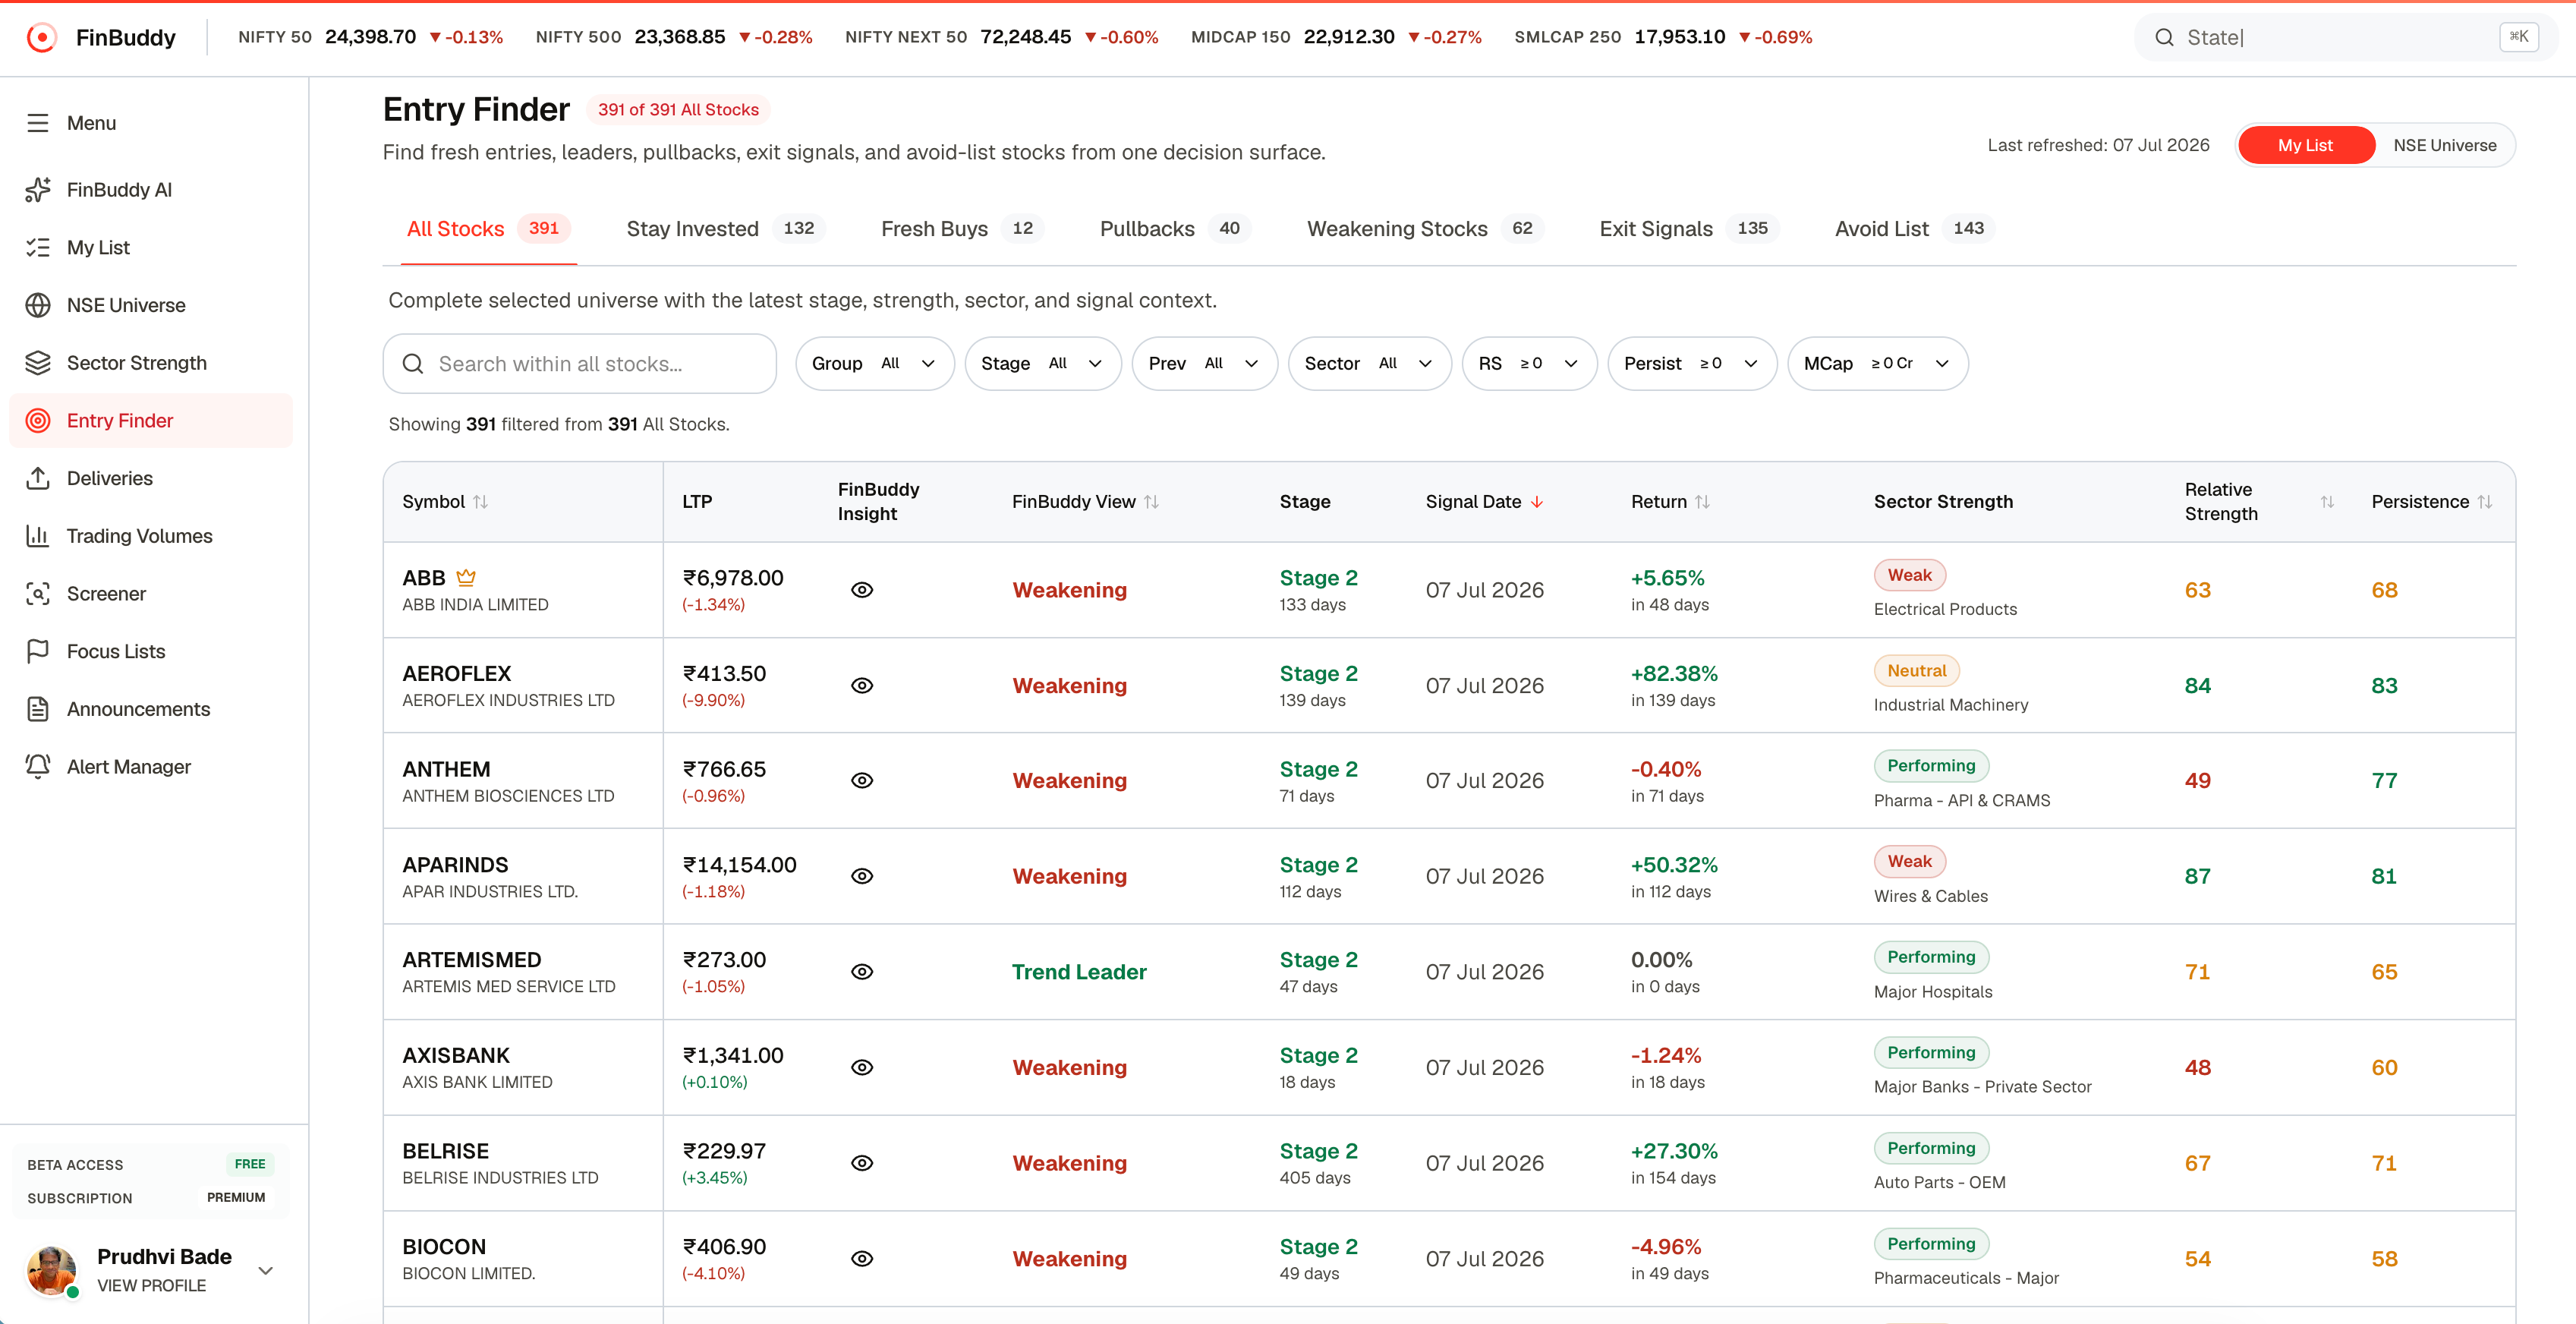This screenshot has width=2576, height=1324.
Task: Sort by Return column arrows
Action: (1703, 502)
